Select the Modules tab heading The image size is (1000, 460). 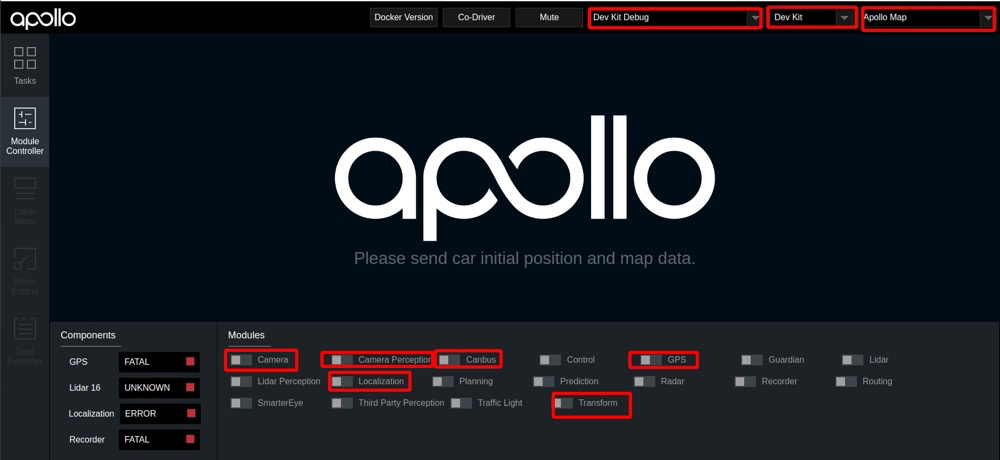click(x=246, y=335)
